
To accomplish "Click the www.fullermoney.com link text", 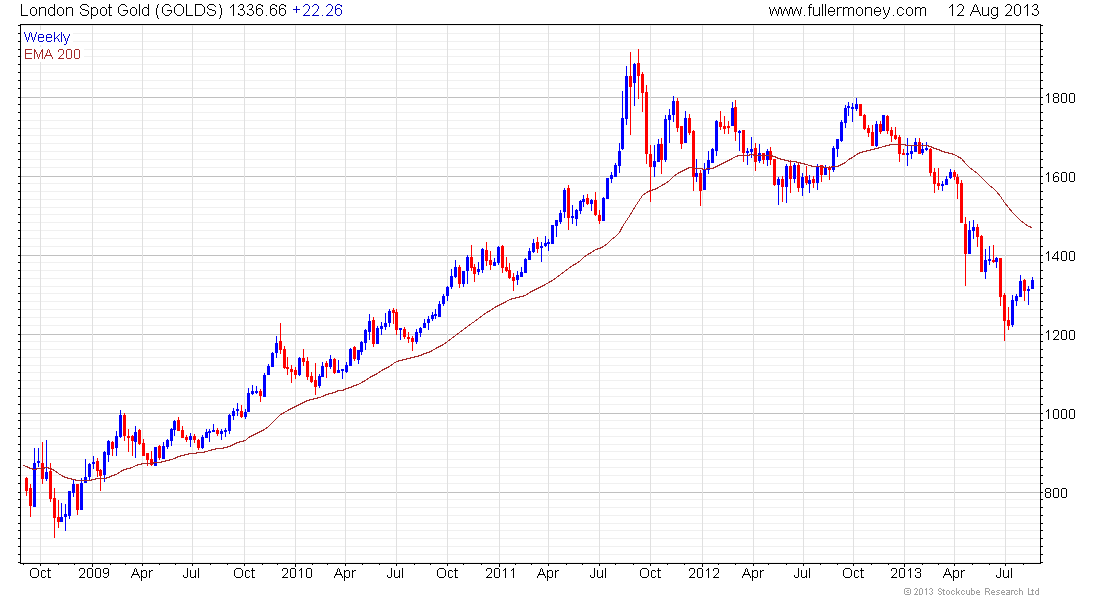I will coord(847,11).
